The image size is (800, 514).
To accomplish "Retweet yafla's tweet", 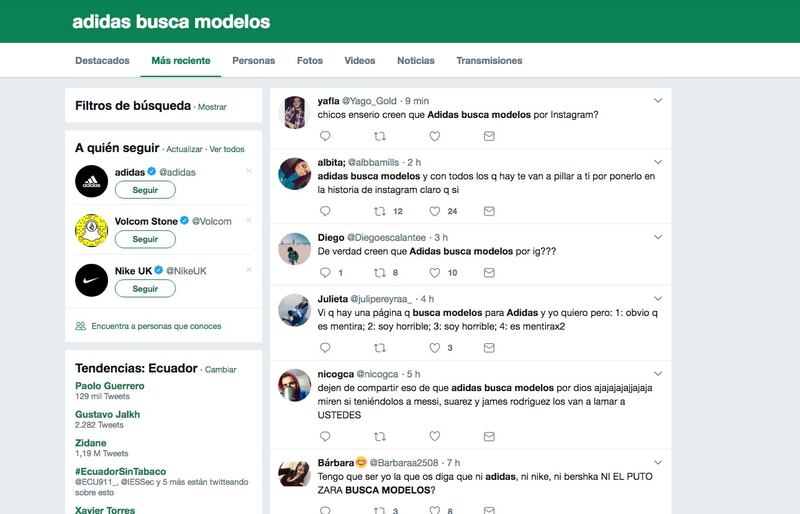I will (380, 136).
